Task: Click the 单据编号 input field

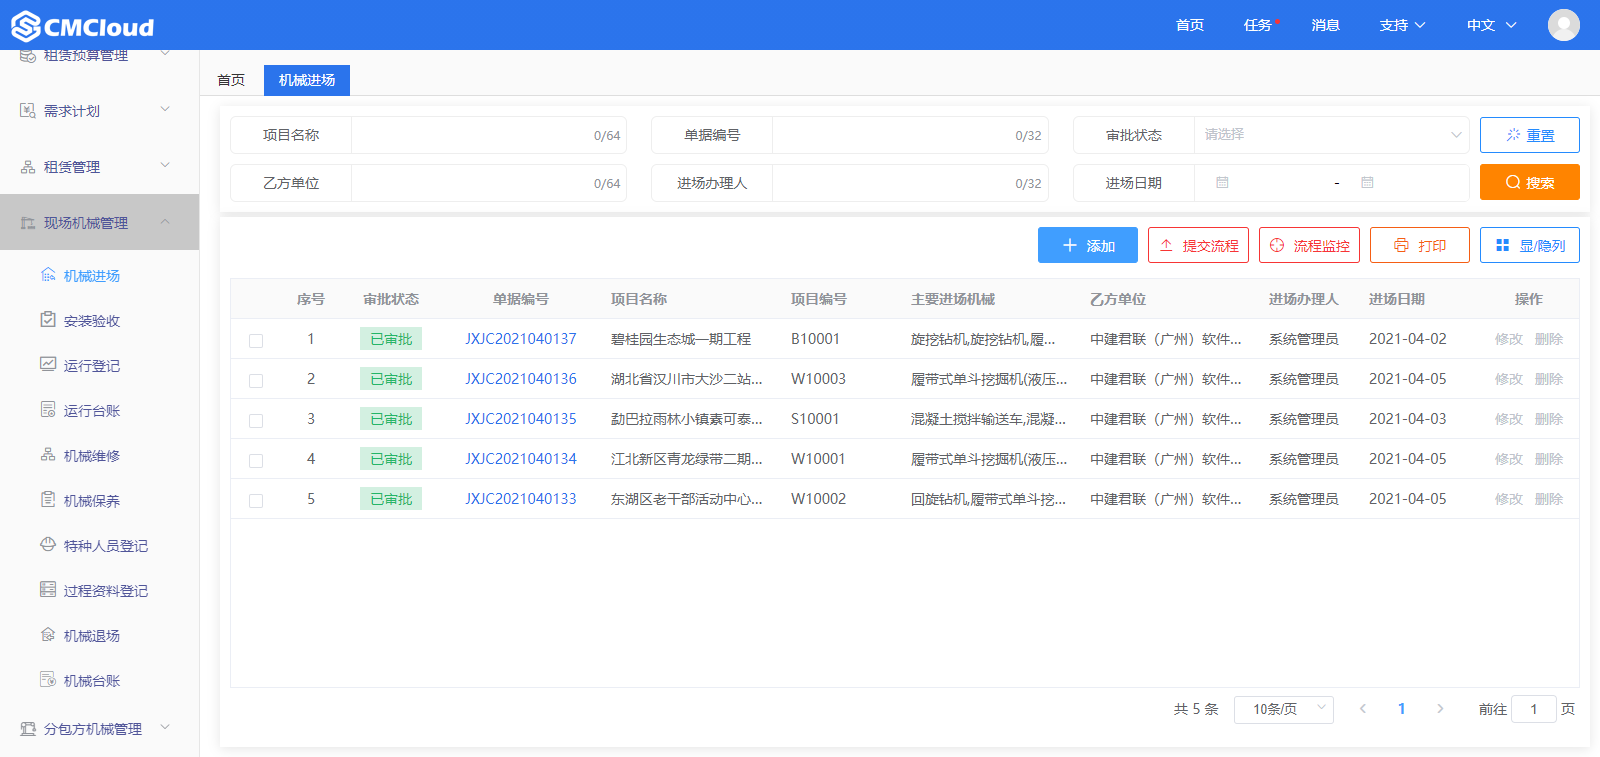Action: (910, 135)
